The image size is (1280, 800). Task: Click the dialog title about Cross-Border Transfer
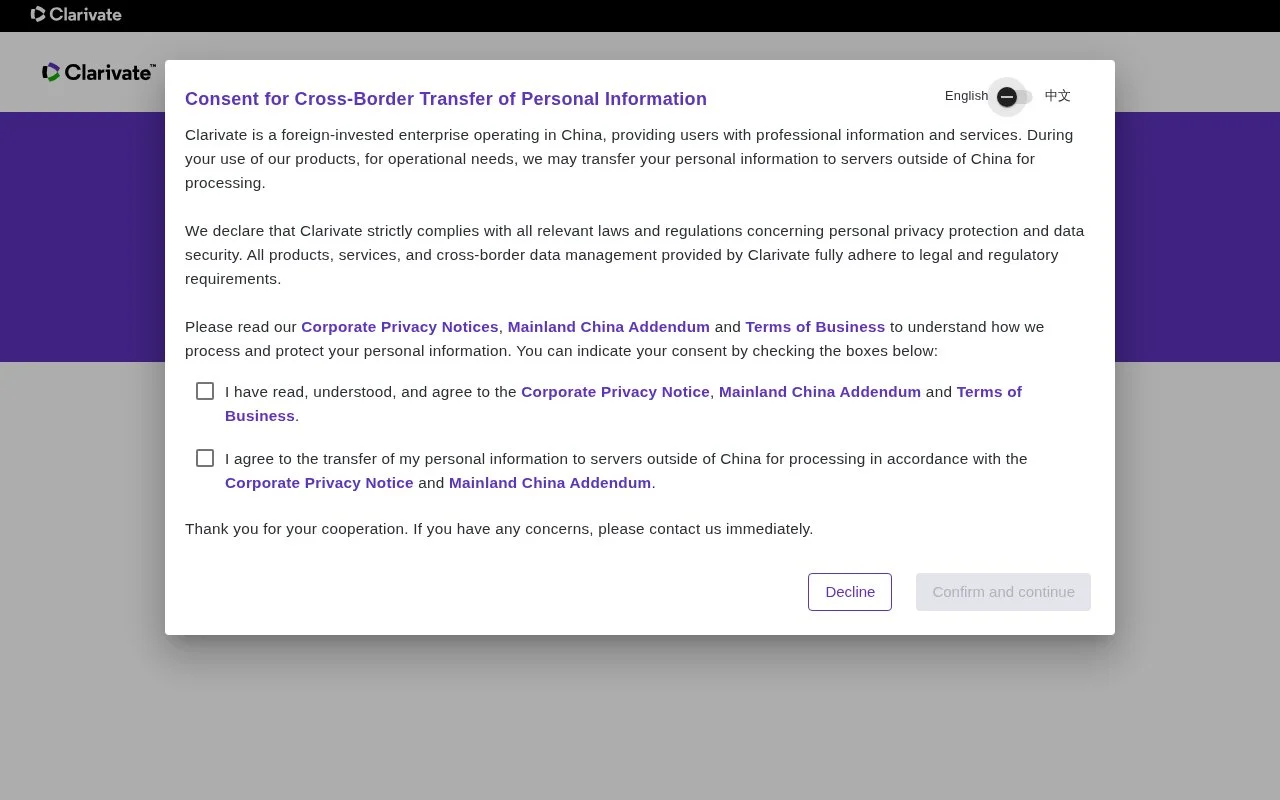coord(446,99)
